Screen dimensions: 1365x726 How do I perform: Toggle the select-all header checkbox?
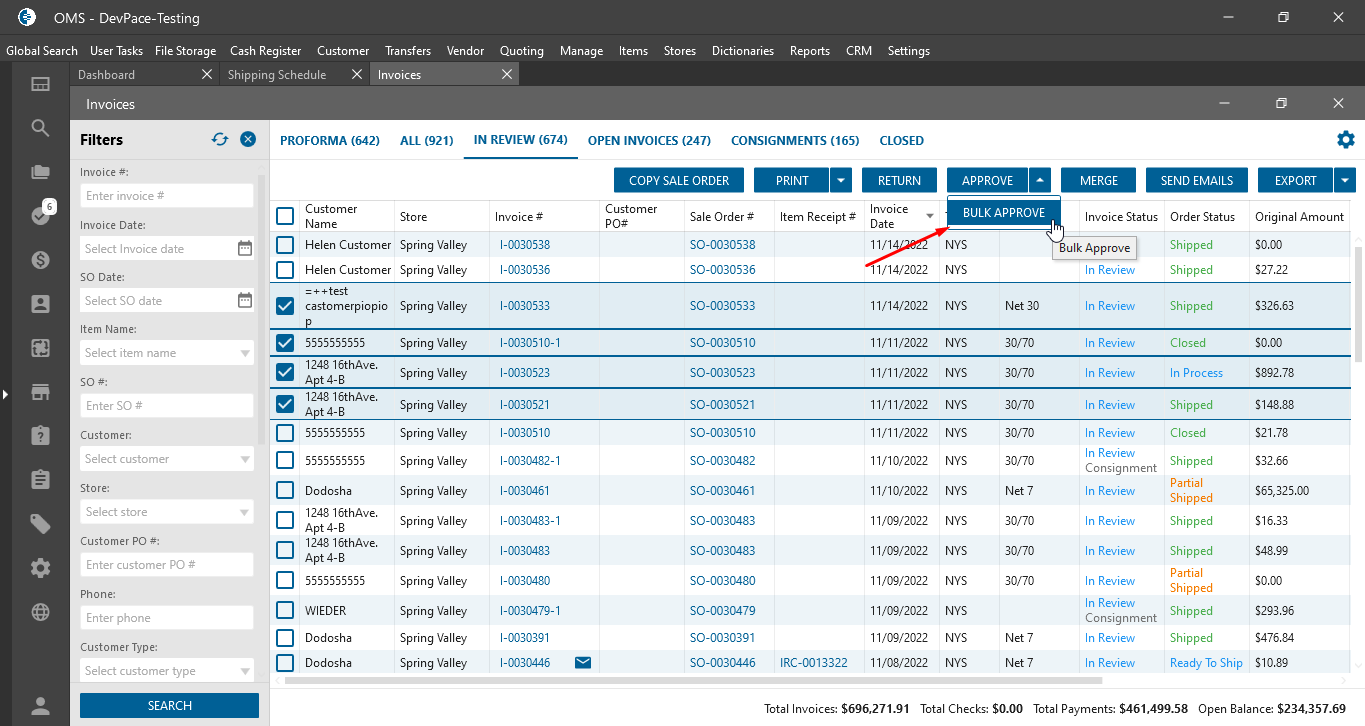pyautogui.click(x=285, y=216)
